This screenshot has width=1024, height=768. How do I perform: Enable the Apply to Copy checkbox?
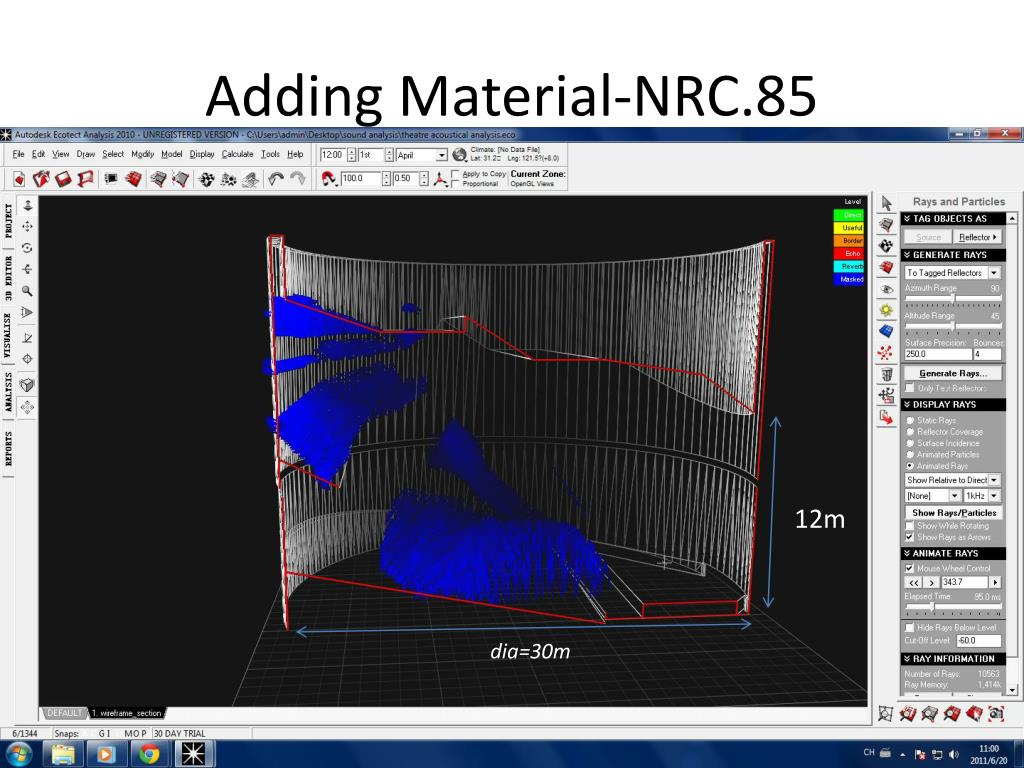[x=455, y=174]
